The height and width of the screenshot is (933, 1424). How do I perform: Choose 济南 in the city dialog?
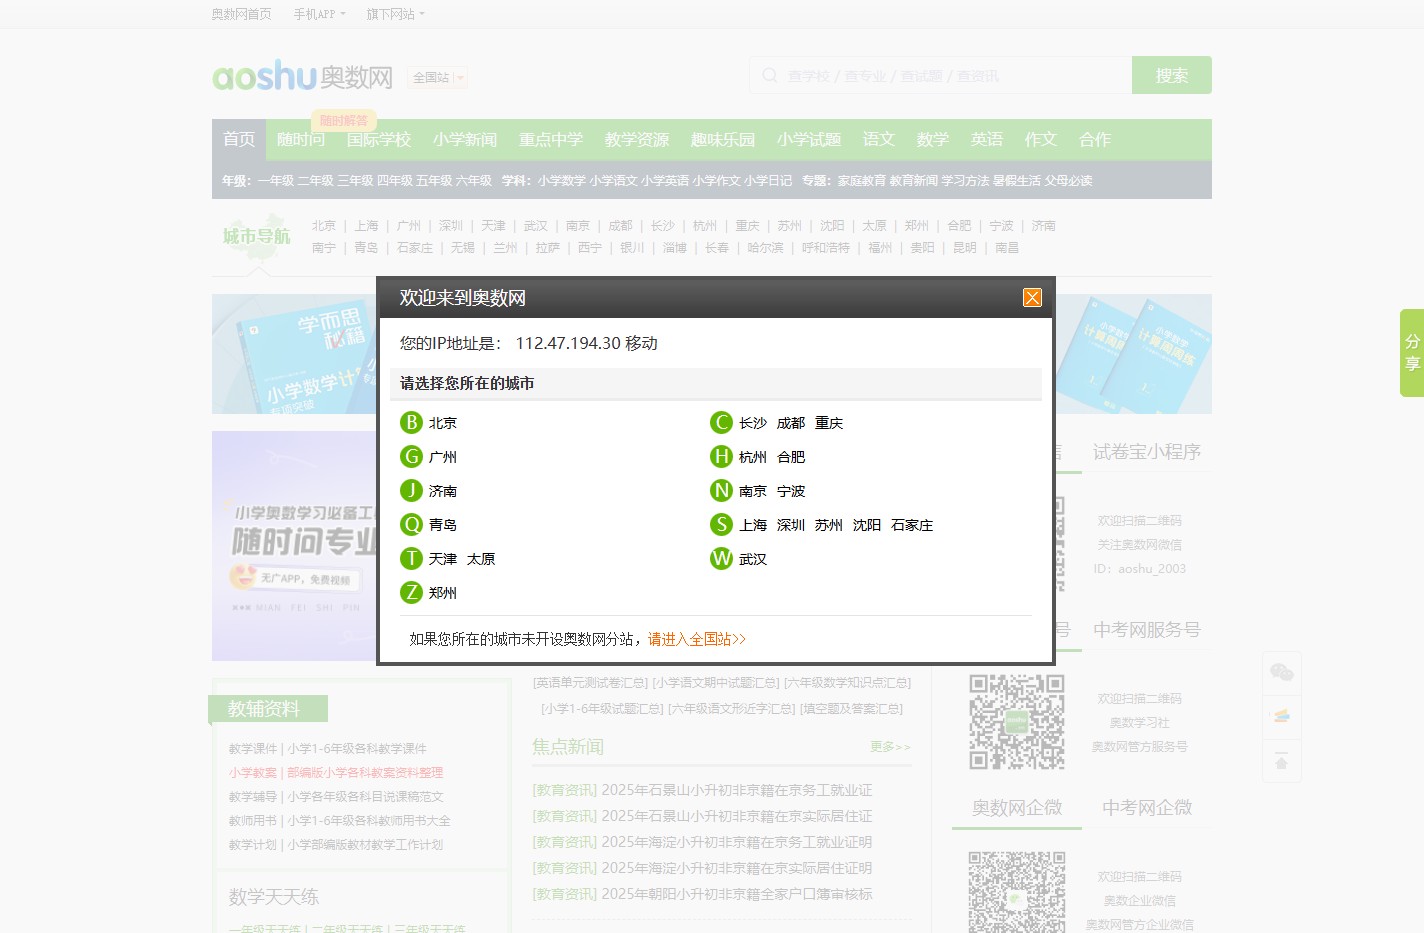443,491
